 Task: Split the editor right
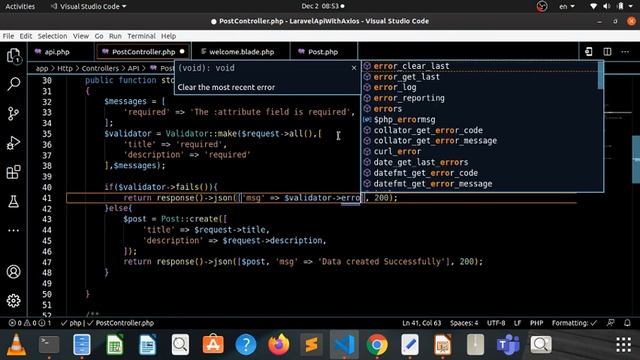coord(607,52)
